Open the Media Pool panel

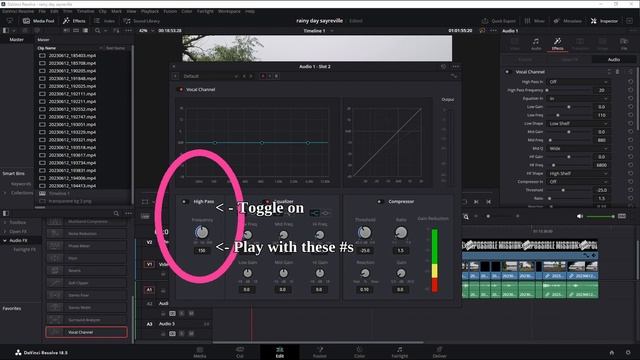coord(38,21)
